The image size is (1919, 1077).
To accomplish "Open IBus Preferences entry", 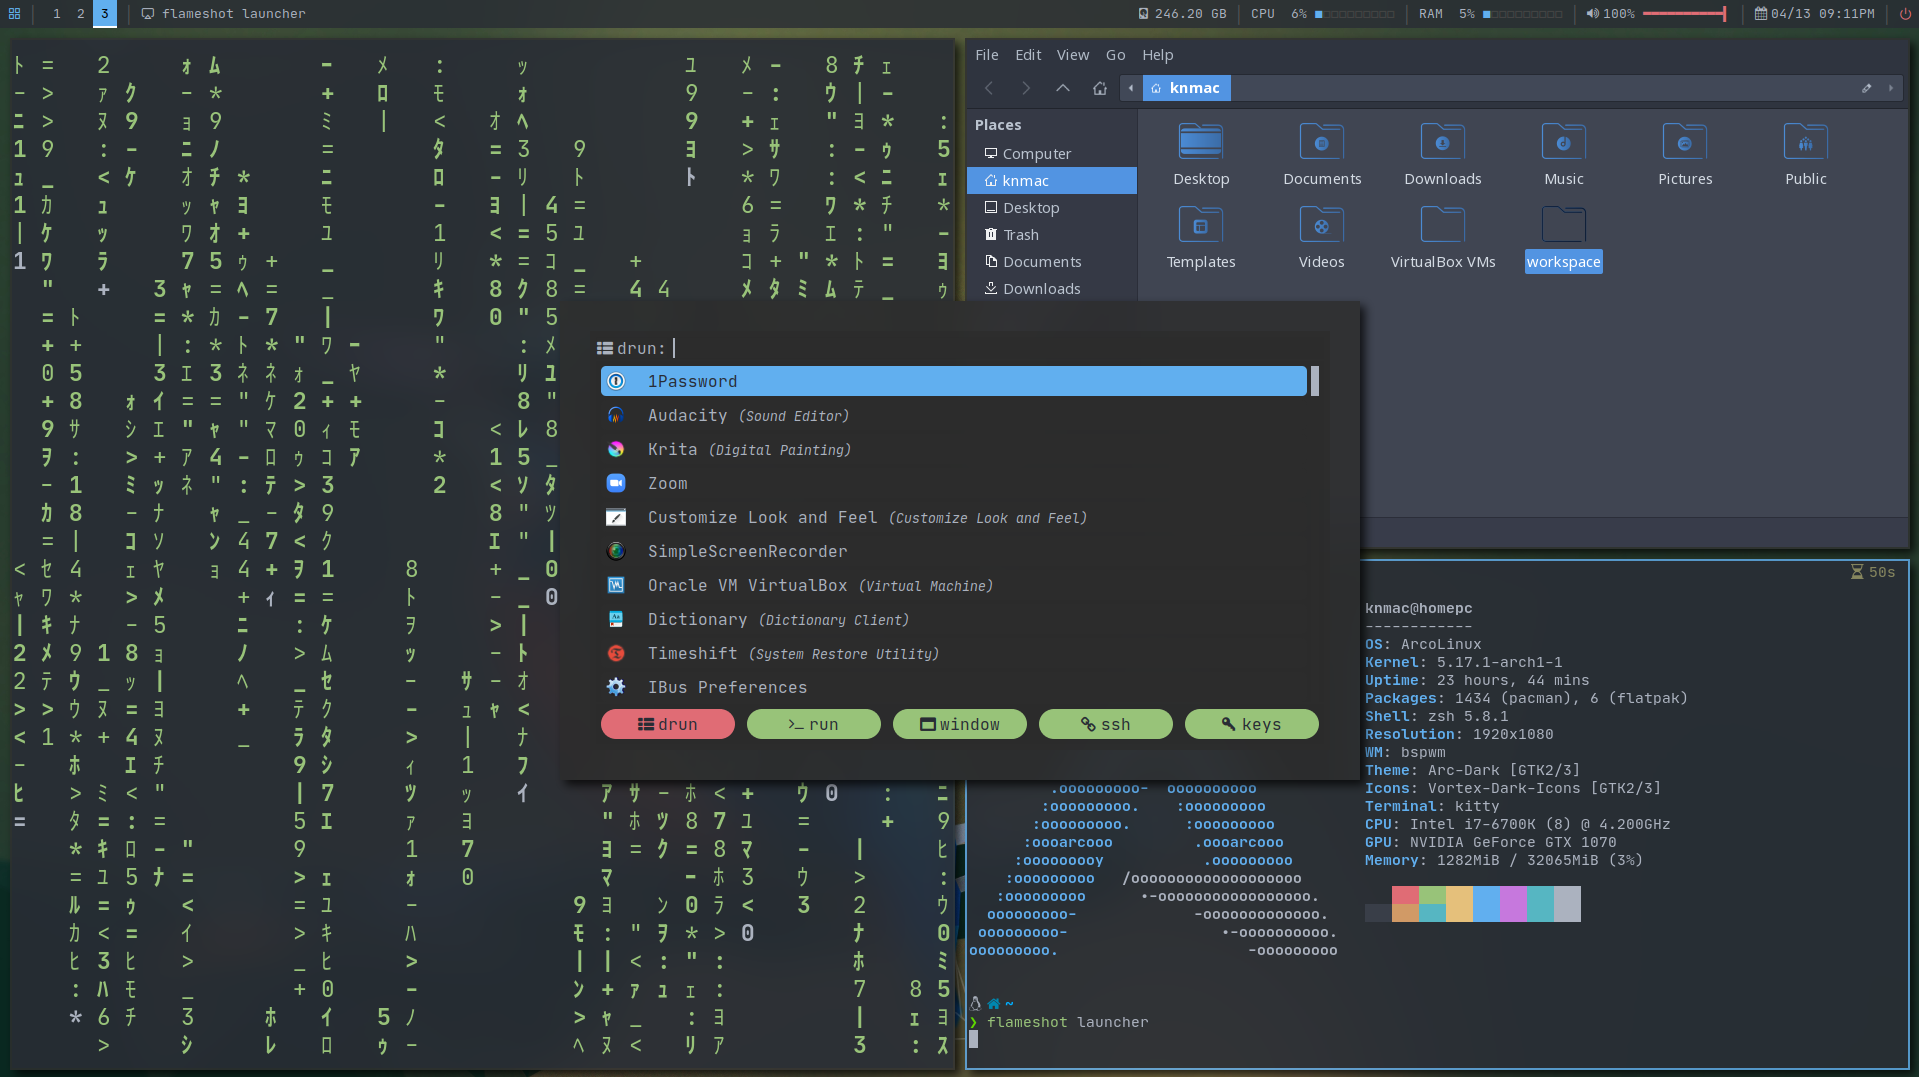I will coord(953,687).
